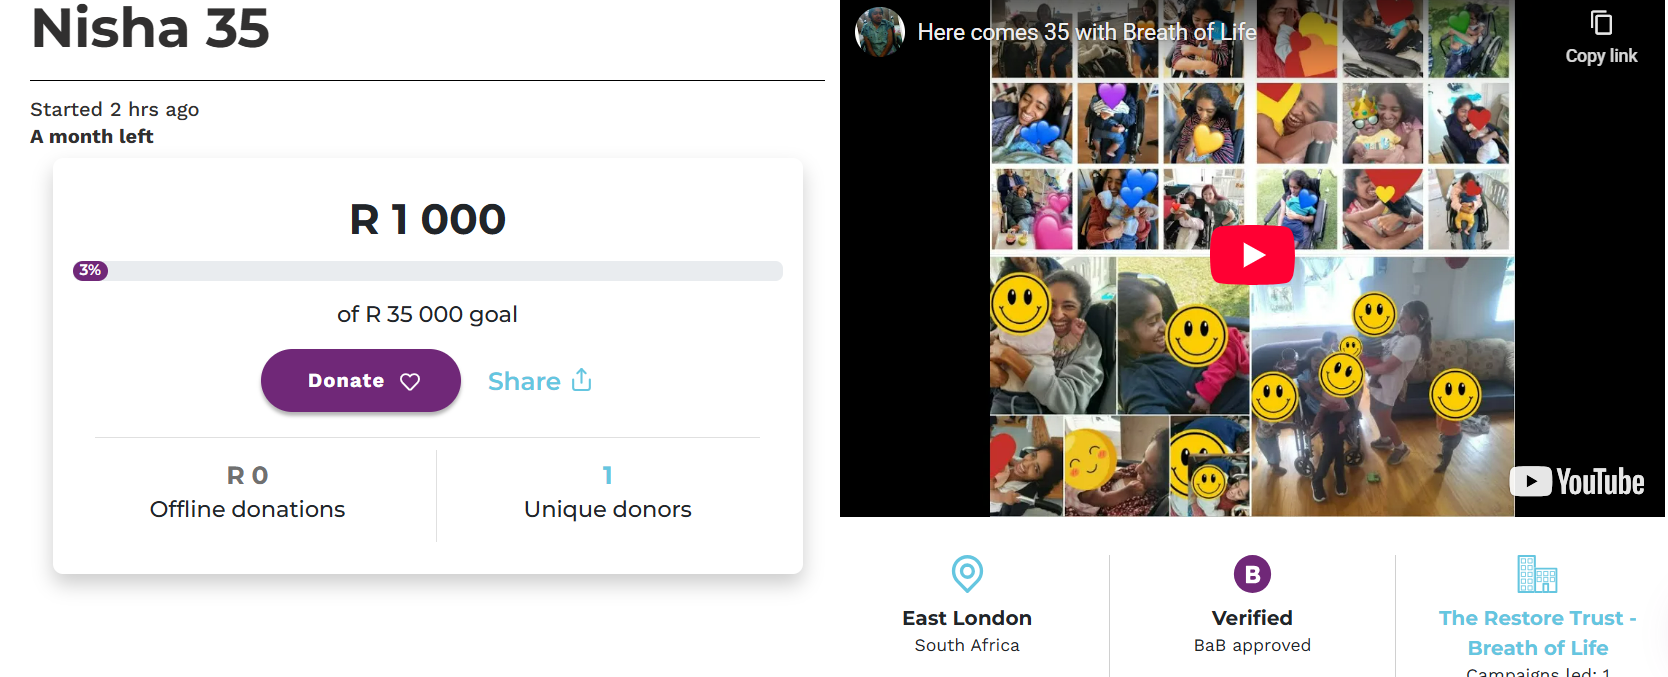
Task: Click the Copy link icon on video
Action: pyautogui.click(x=1601, y=24)
